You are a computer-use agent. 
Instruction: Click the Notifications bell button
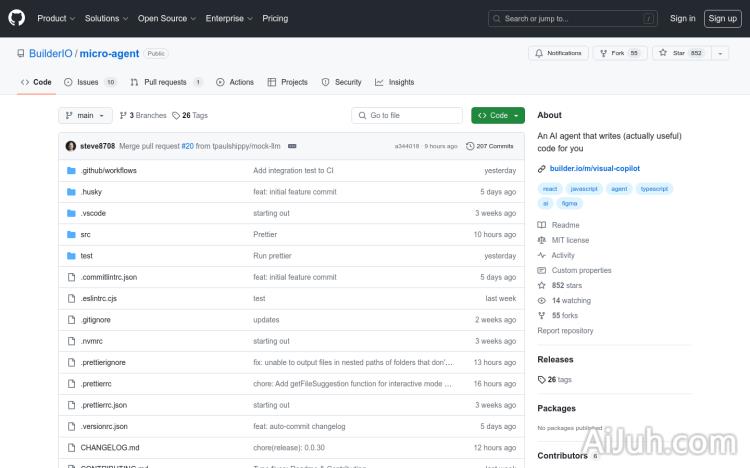(558, 53)
